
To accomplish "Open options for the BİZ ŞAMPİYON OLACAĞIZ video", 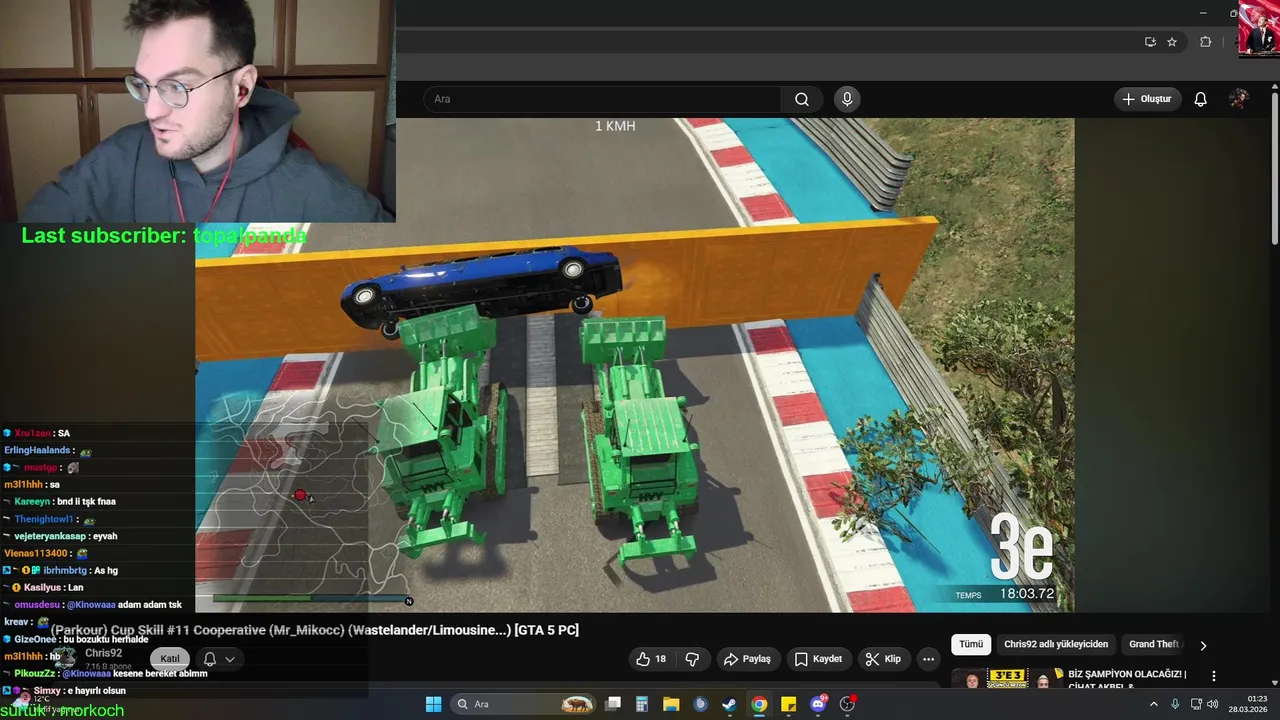I will [1214, 676].
